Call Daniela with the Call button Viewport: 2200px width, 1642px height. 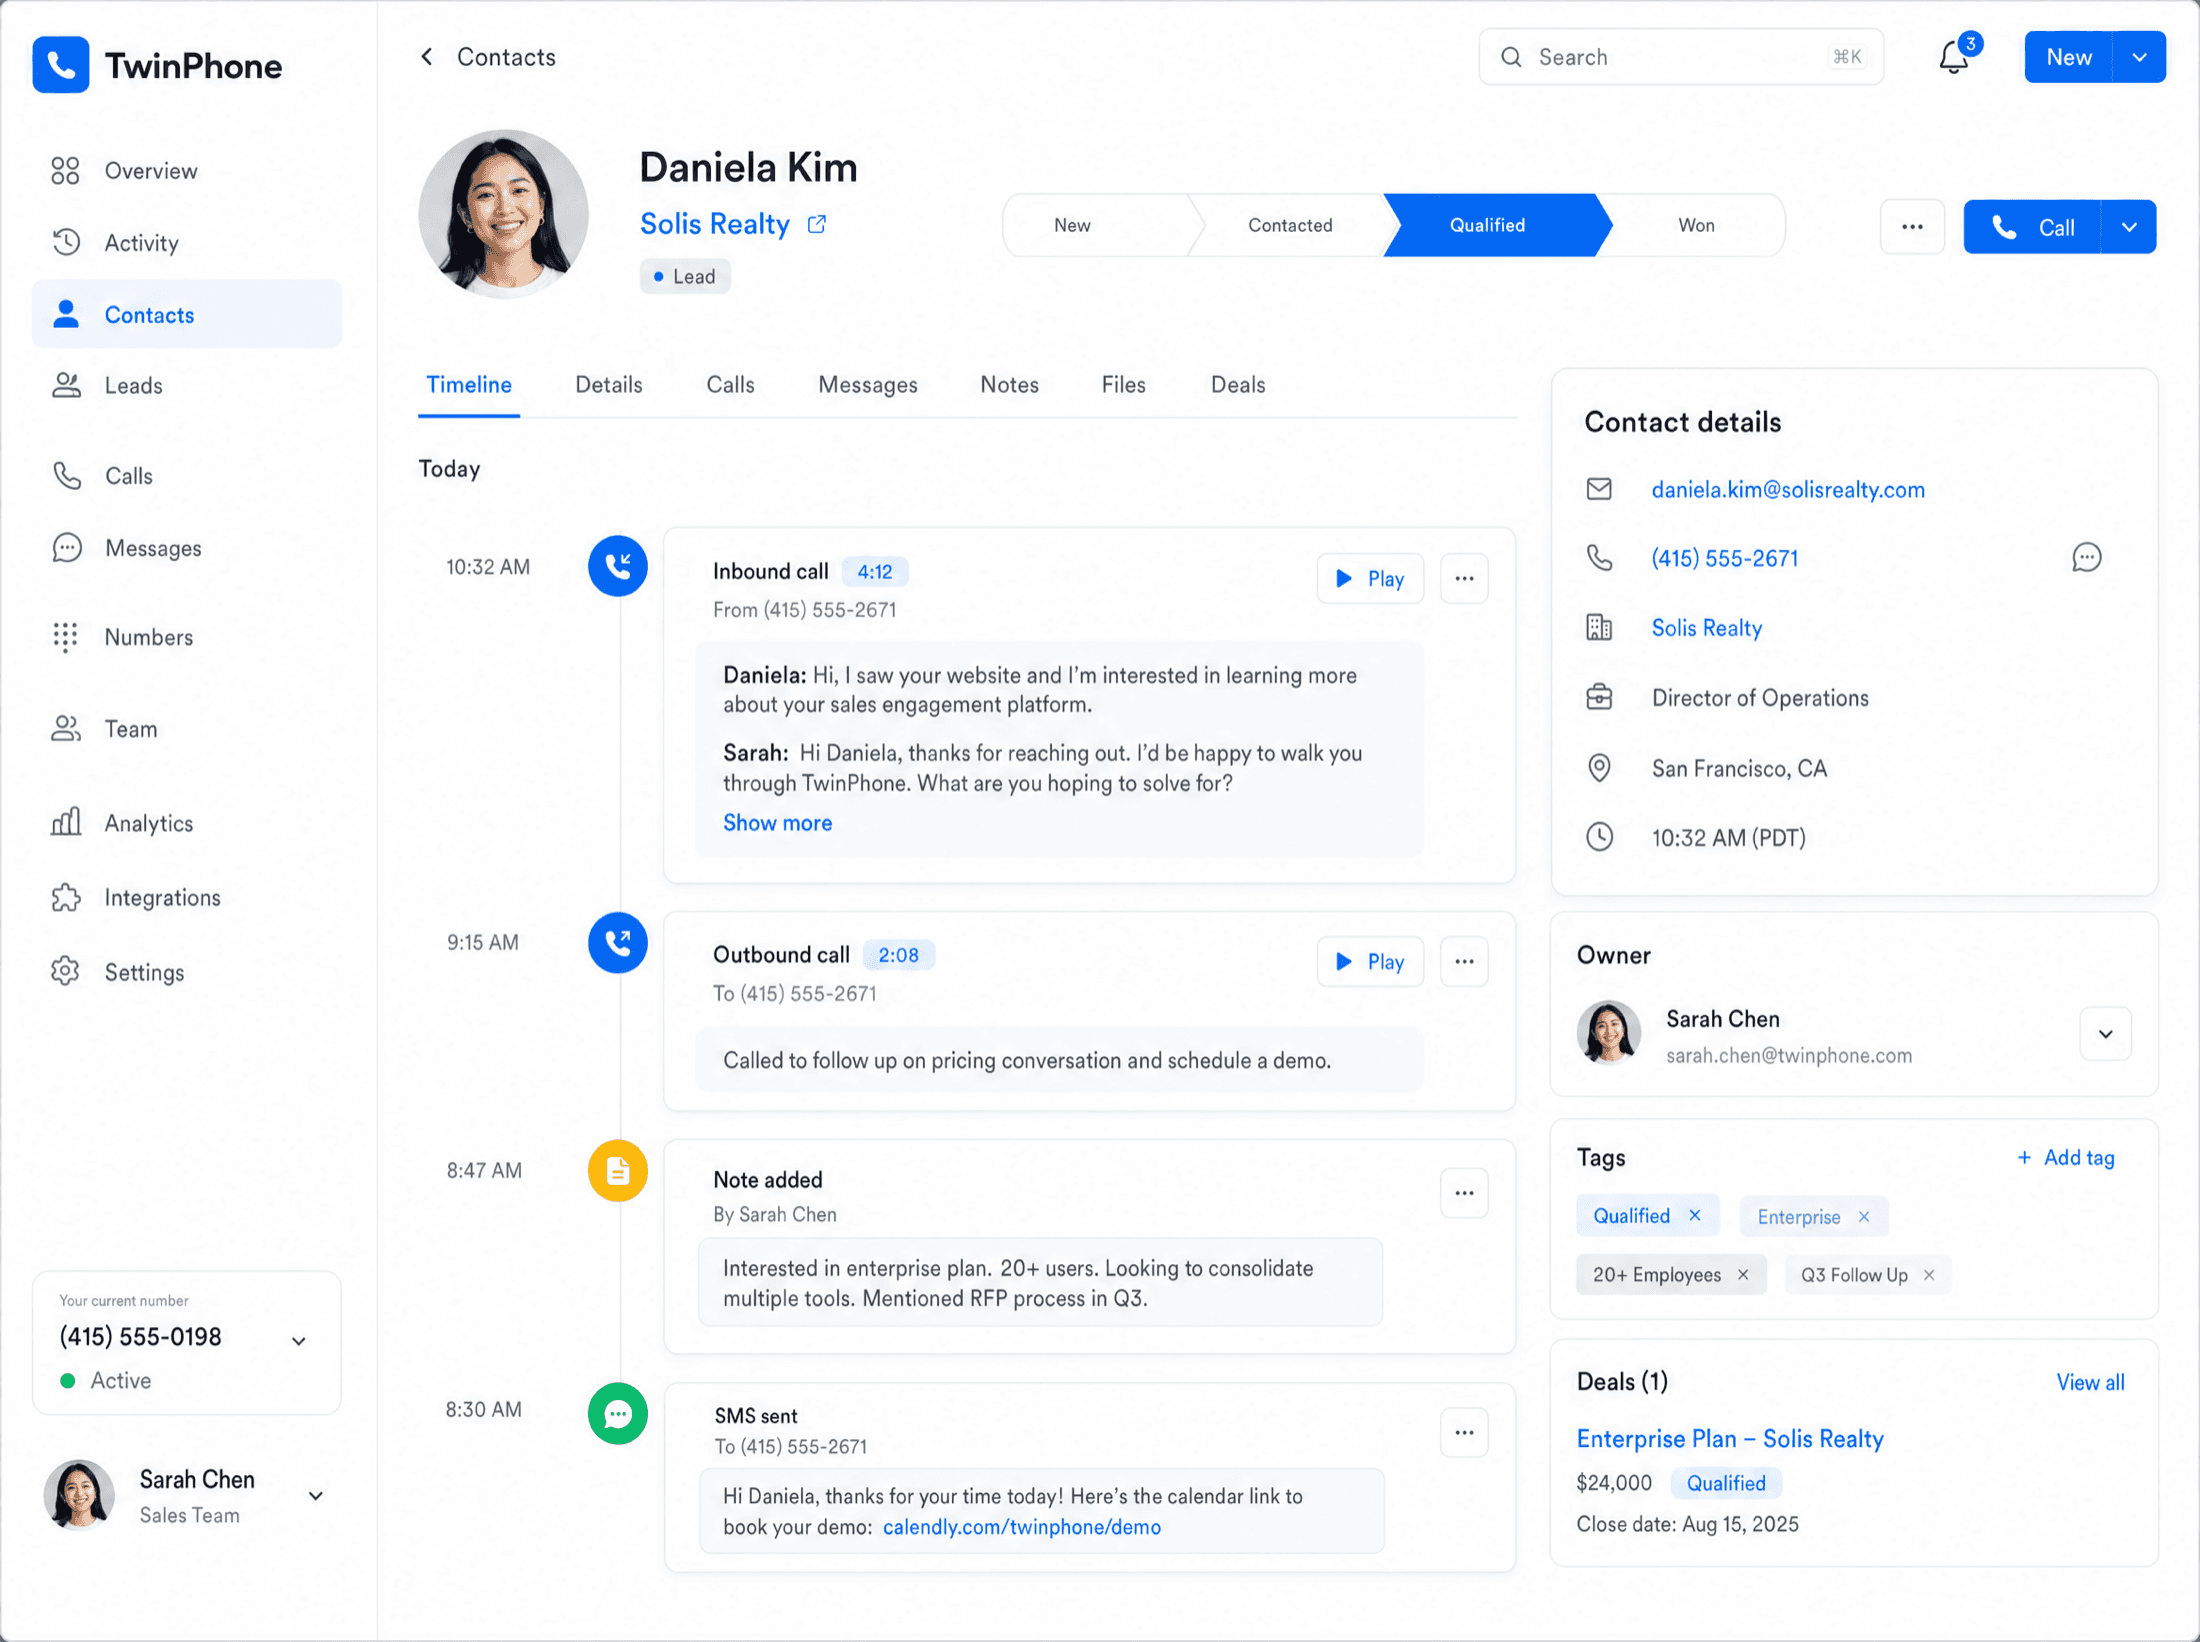2032,227
